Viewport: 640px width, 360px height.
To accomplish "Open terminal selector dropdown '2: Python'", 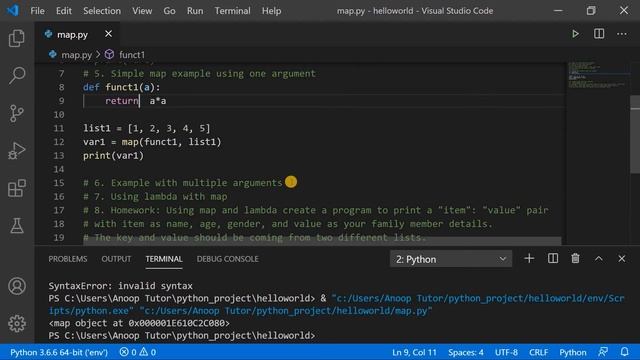I will point(451,259).
